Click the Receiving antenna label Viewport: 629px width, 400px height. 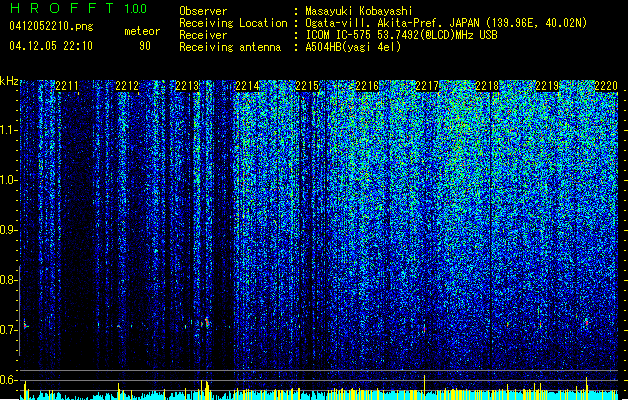(230, 47)
